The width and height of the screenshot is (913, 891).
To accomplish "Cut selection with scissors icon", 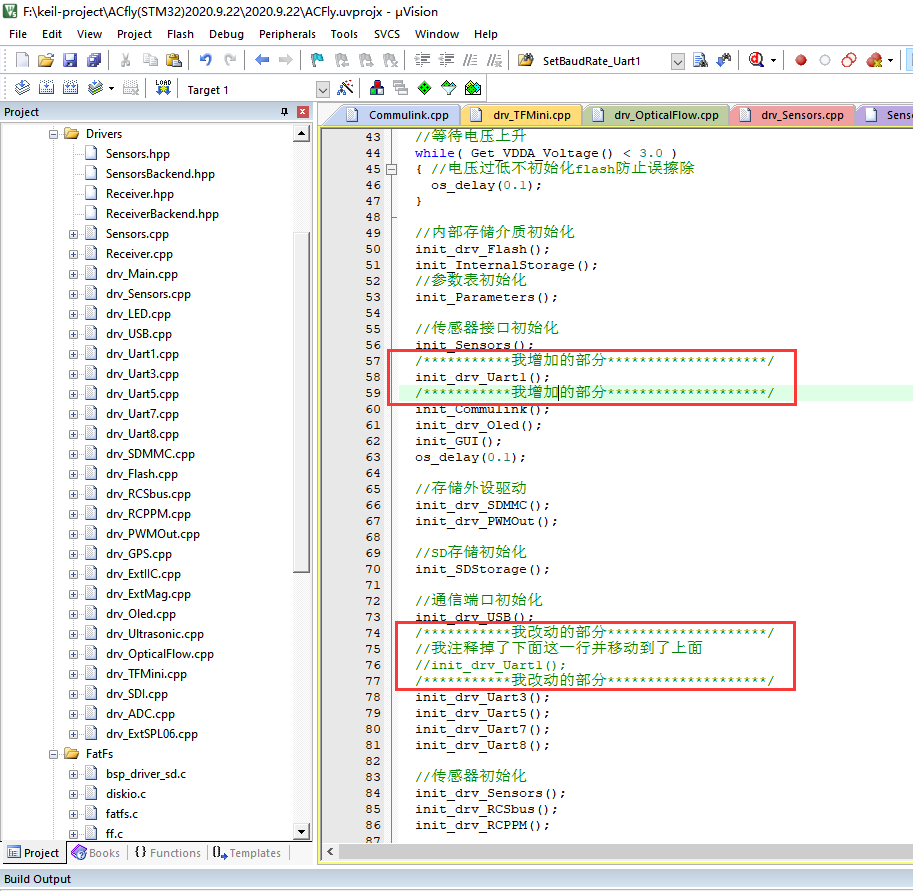I will coord(125,60).
